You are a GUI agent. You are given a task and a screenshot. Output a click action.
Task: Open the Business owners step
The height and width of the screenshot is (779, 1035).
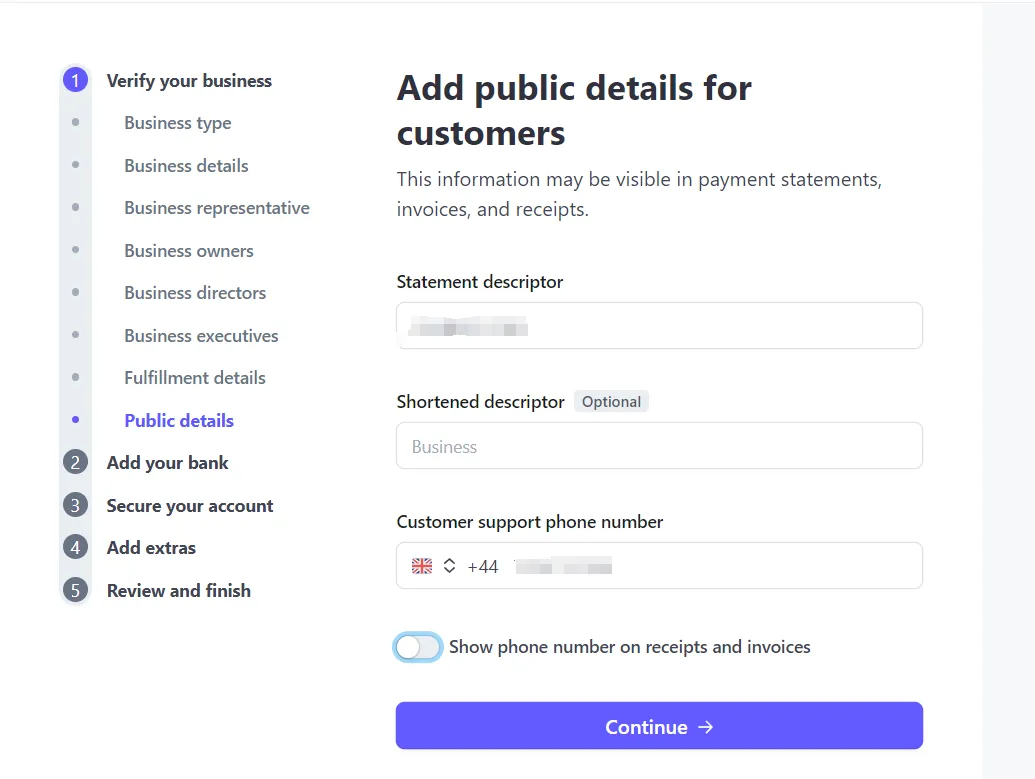coord(189,251)
